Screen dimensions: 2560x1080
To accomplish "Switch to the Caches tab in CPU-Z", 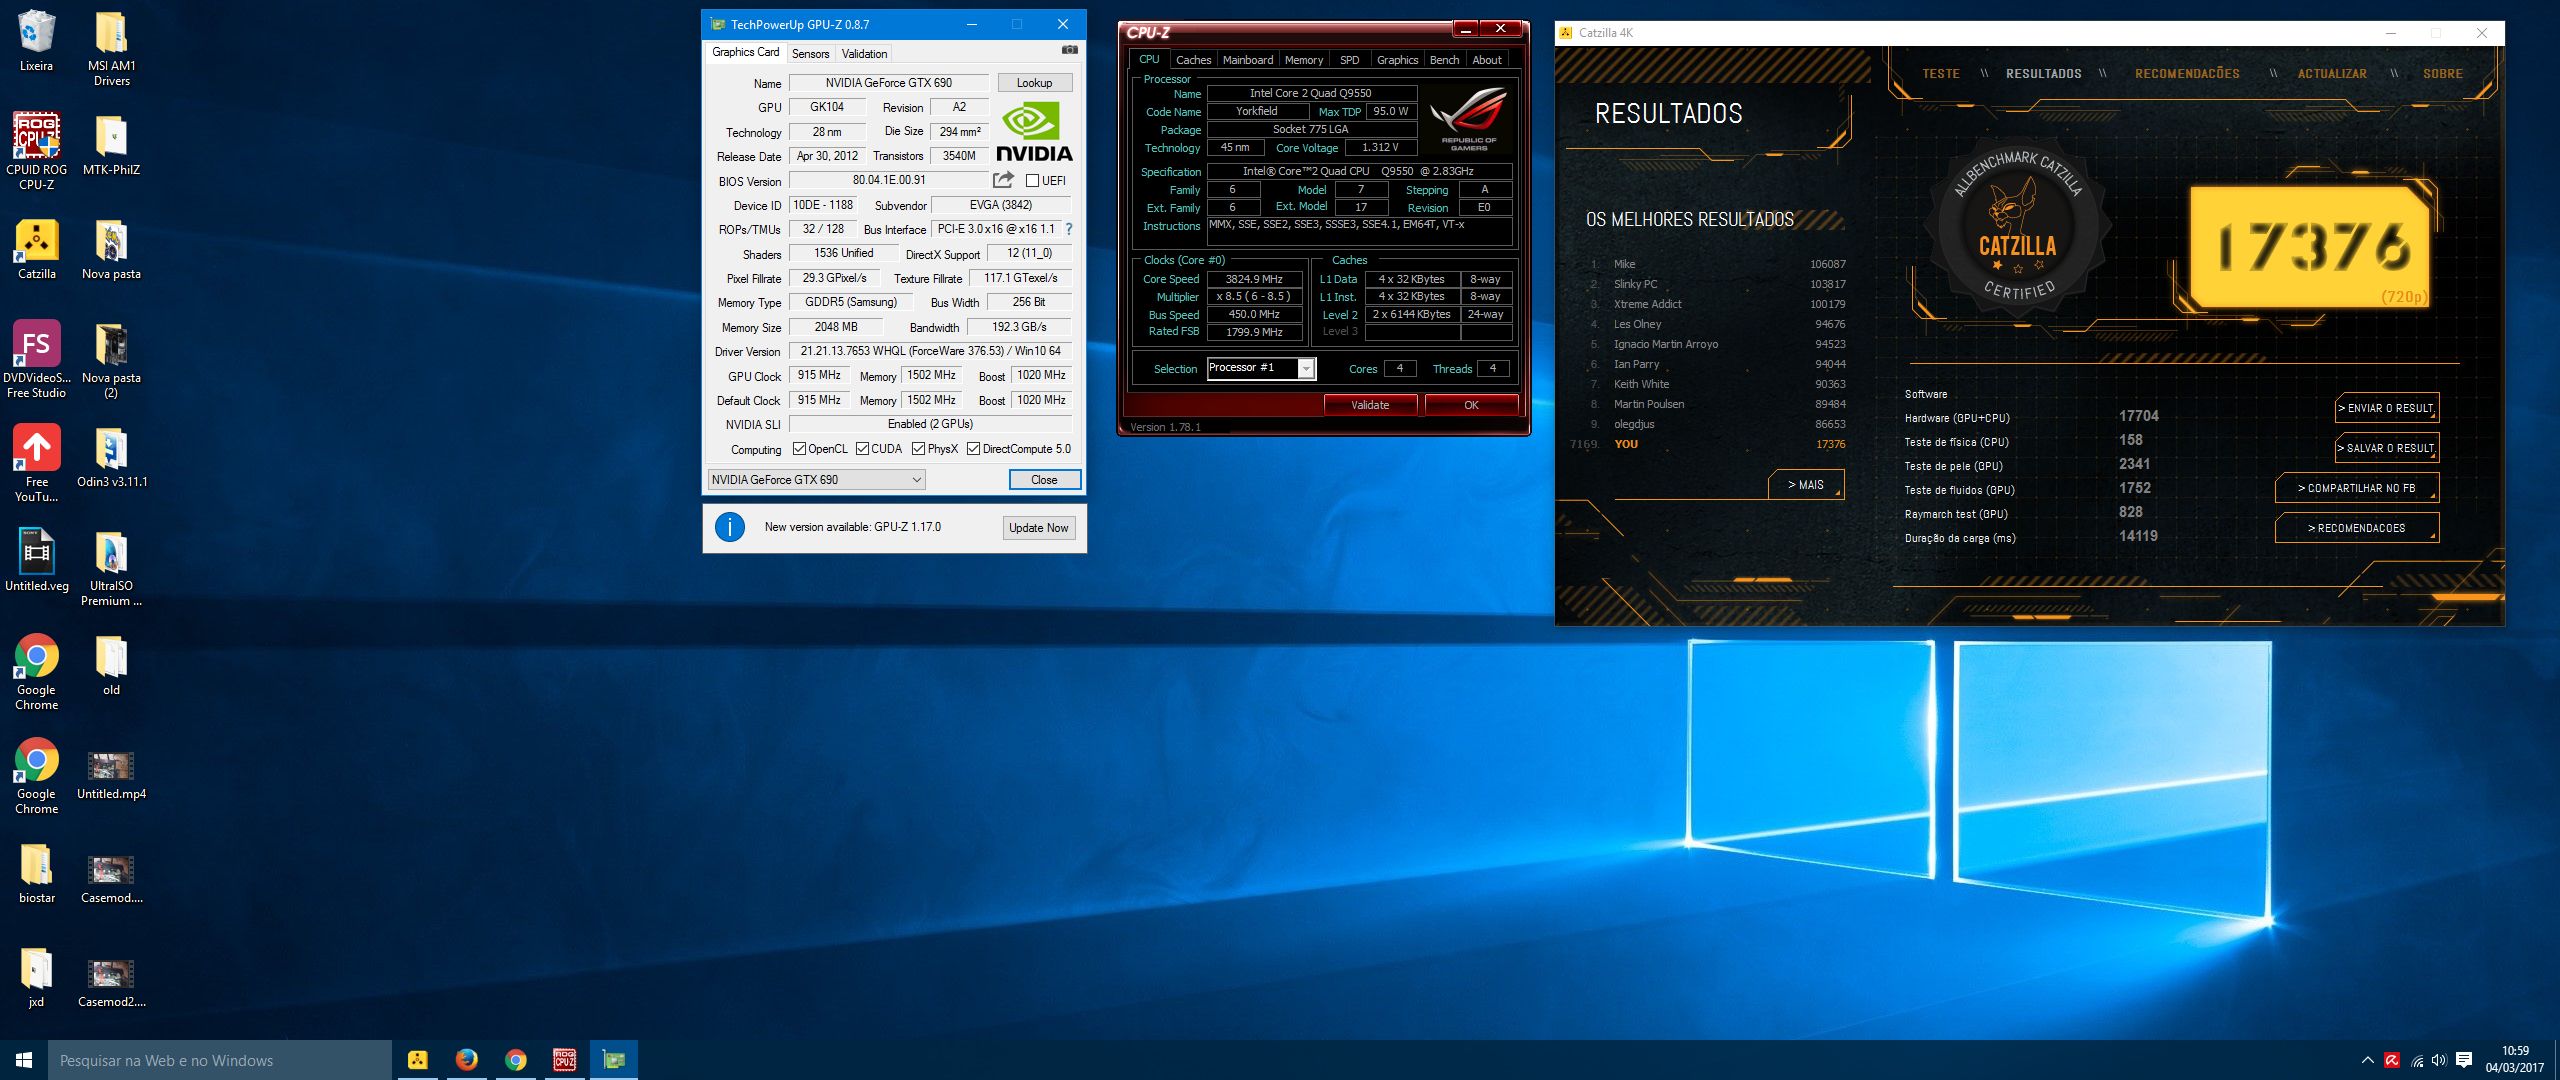I will click(1193, 60).
